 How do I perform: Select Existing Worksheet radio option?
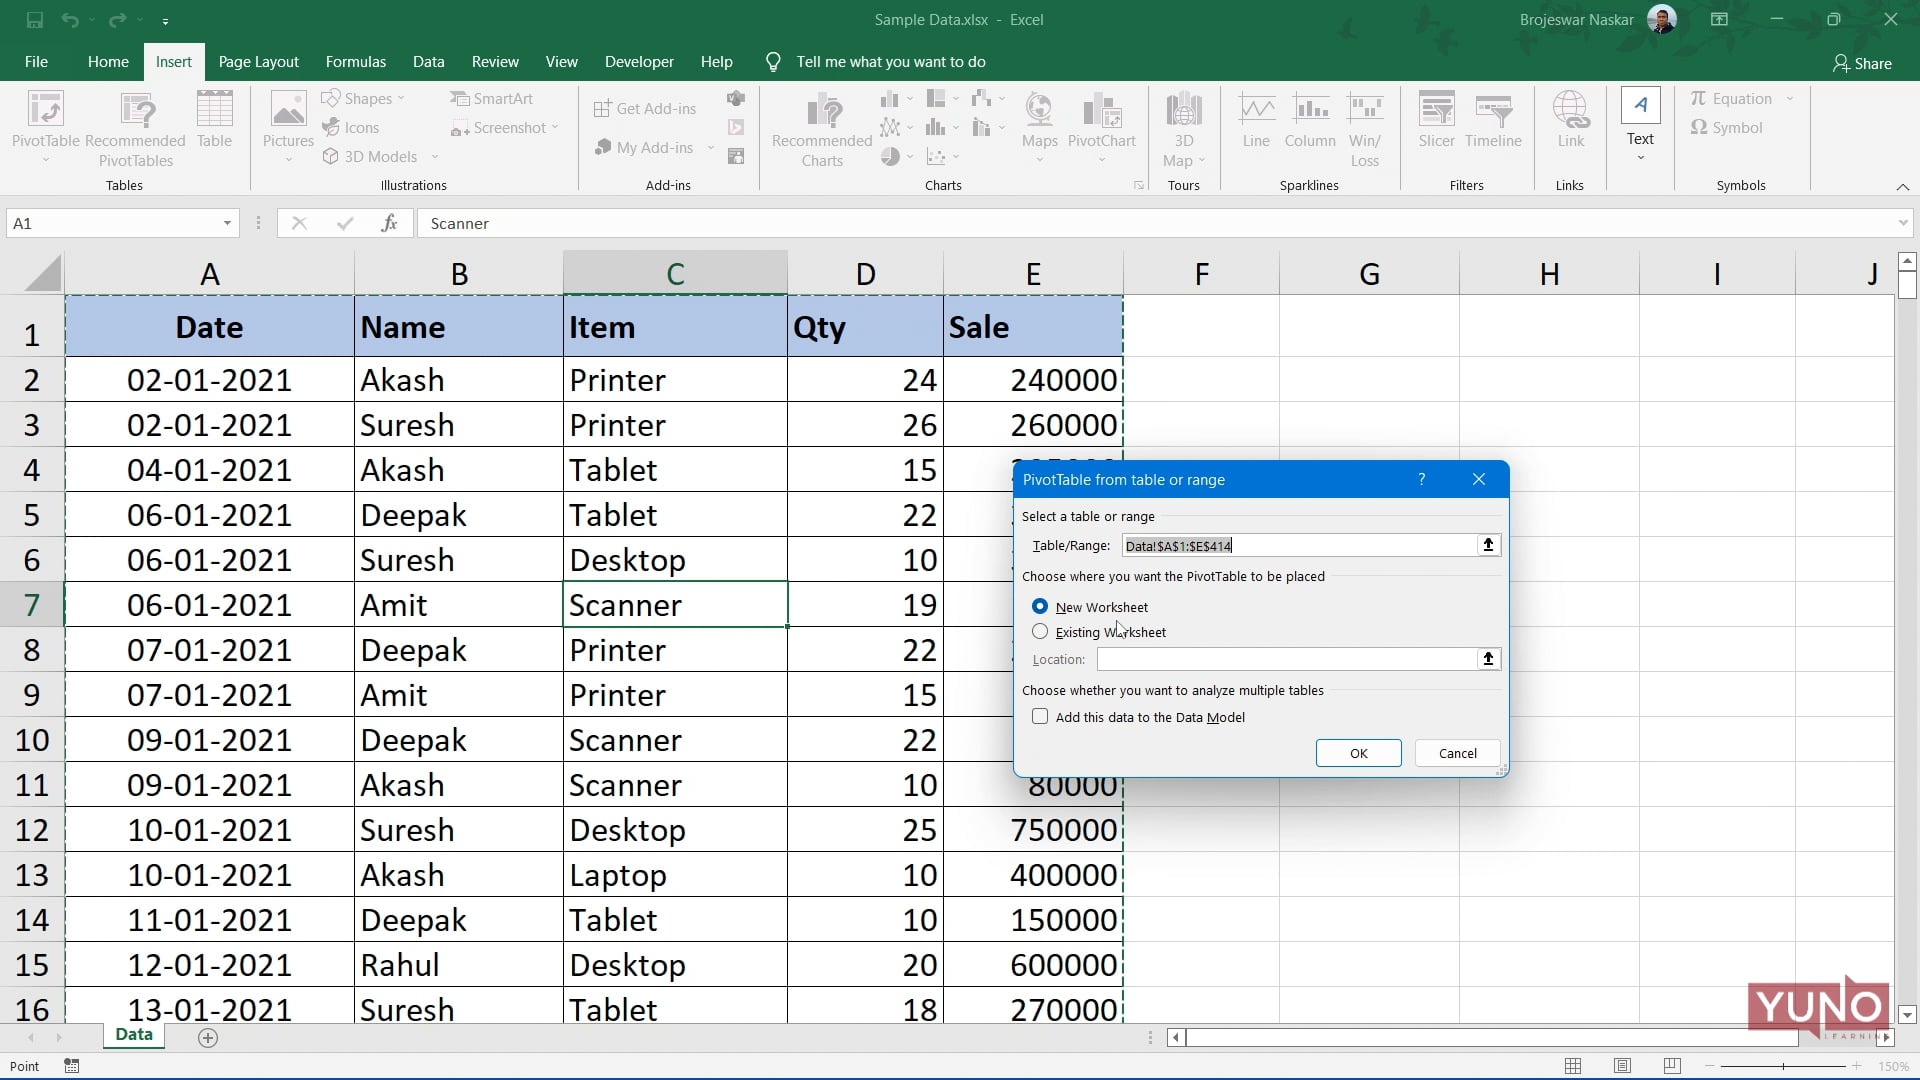1040,631
